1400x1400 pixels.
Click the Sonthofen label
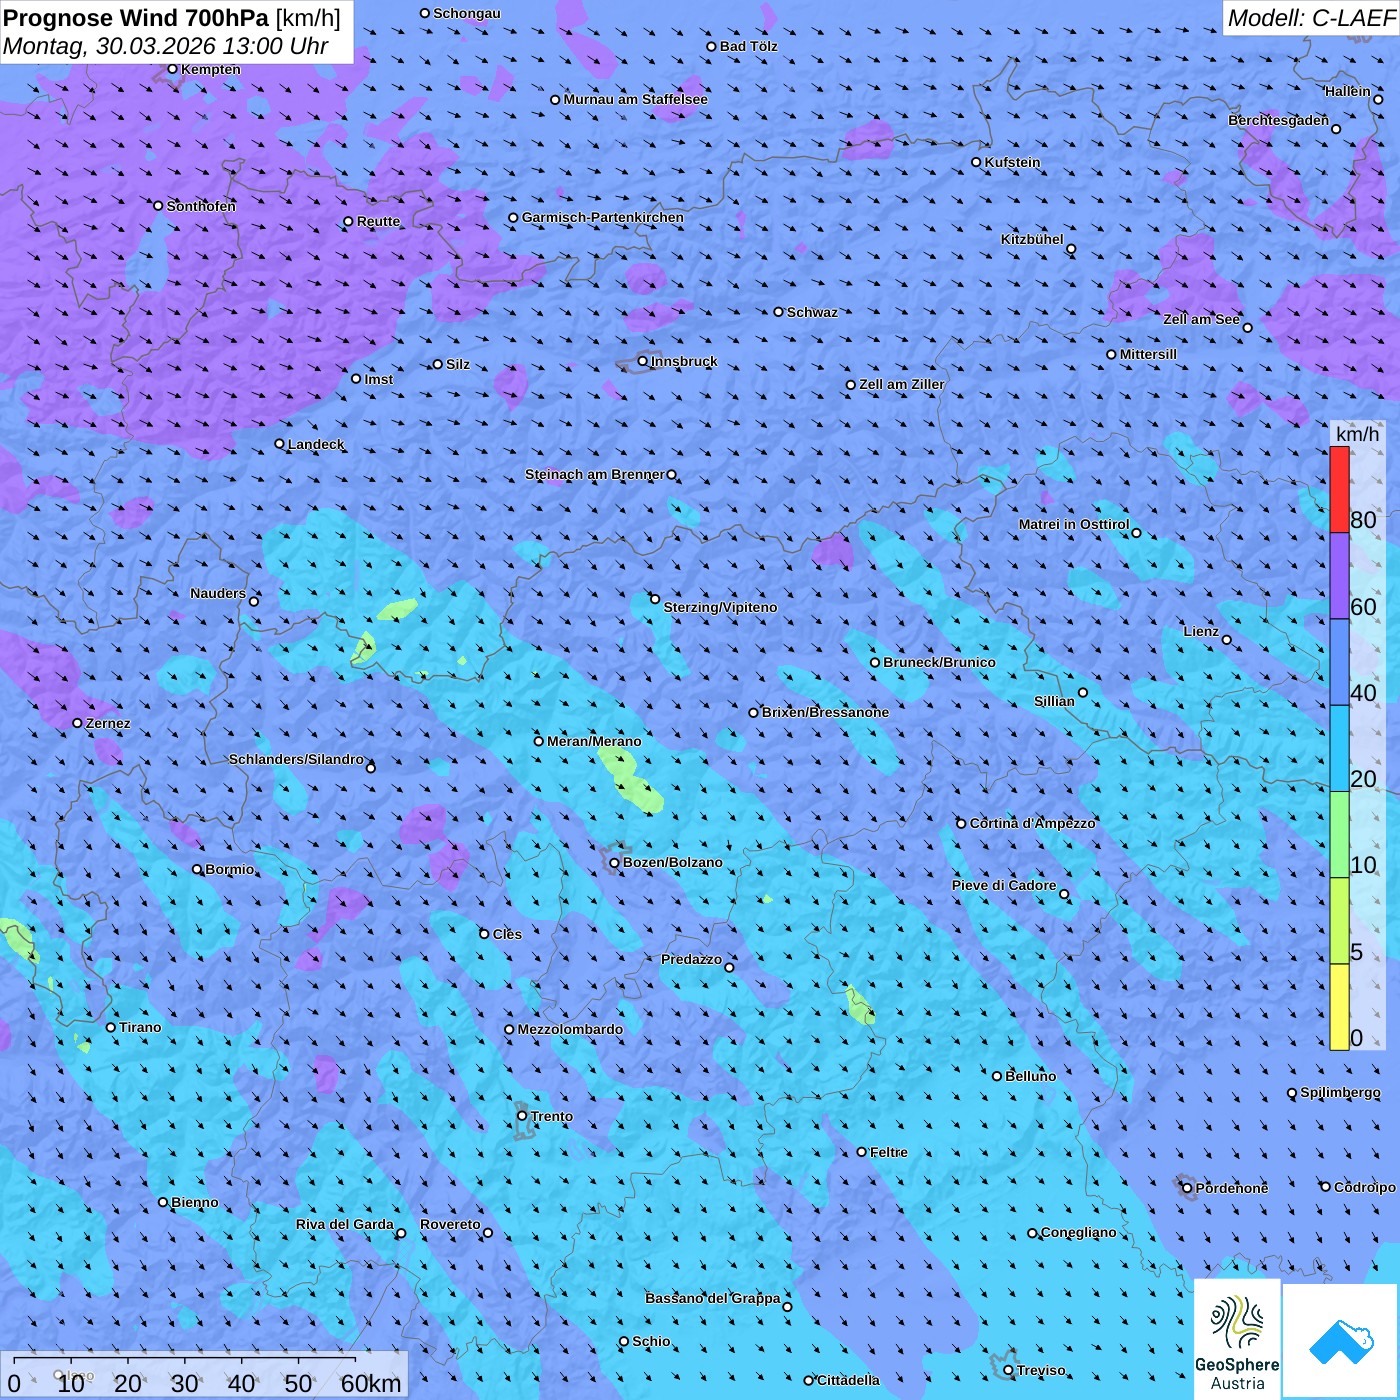201,206
